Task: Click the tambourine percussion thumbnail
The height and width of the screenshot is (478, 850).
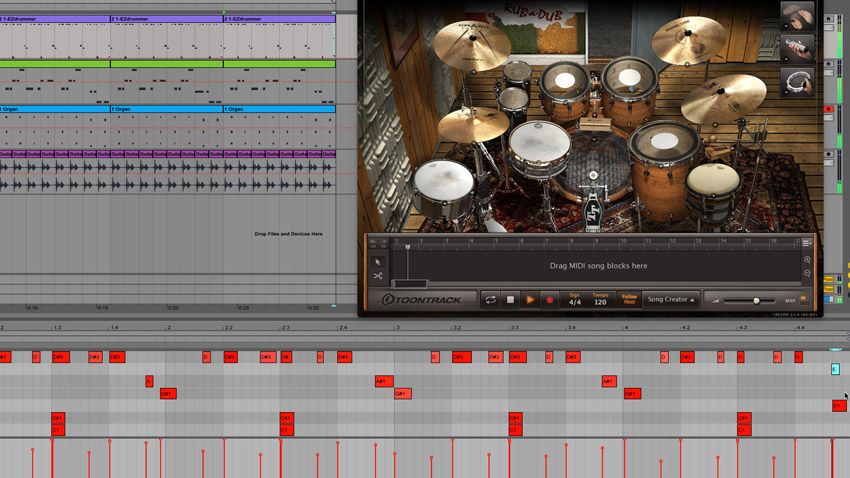Action: click(x=796, y=82)
